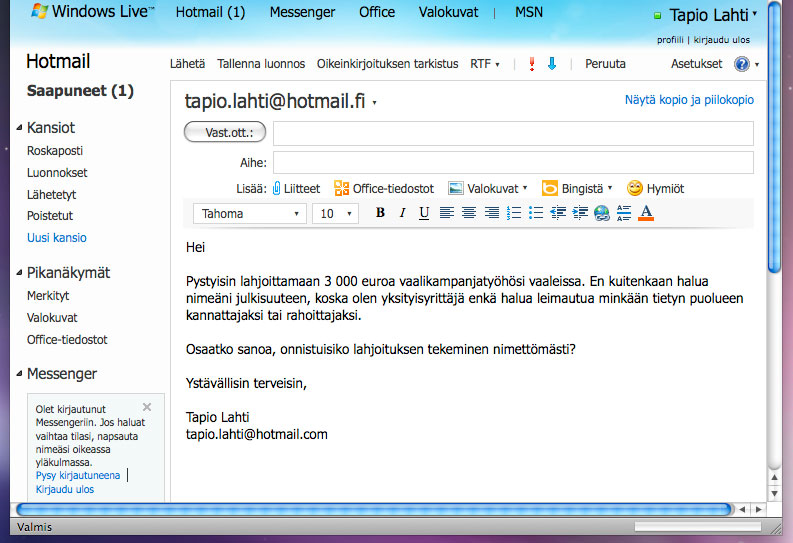This screenshot has height=543, width=793.
Task: Open the Lähetetyt folder
Action: (52, 195)
